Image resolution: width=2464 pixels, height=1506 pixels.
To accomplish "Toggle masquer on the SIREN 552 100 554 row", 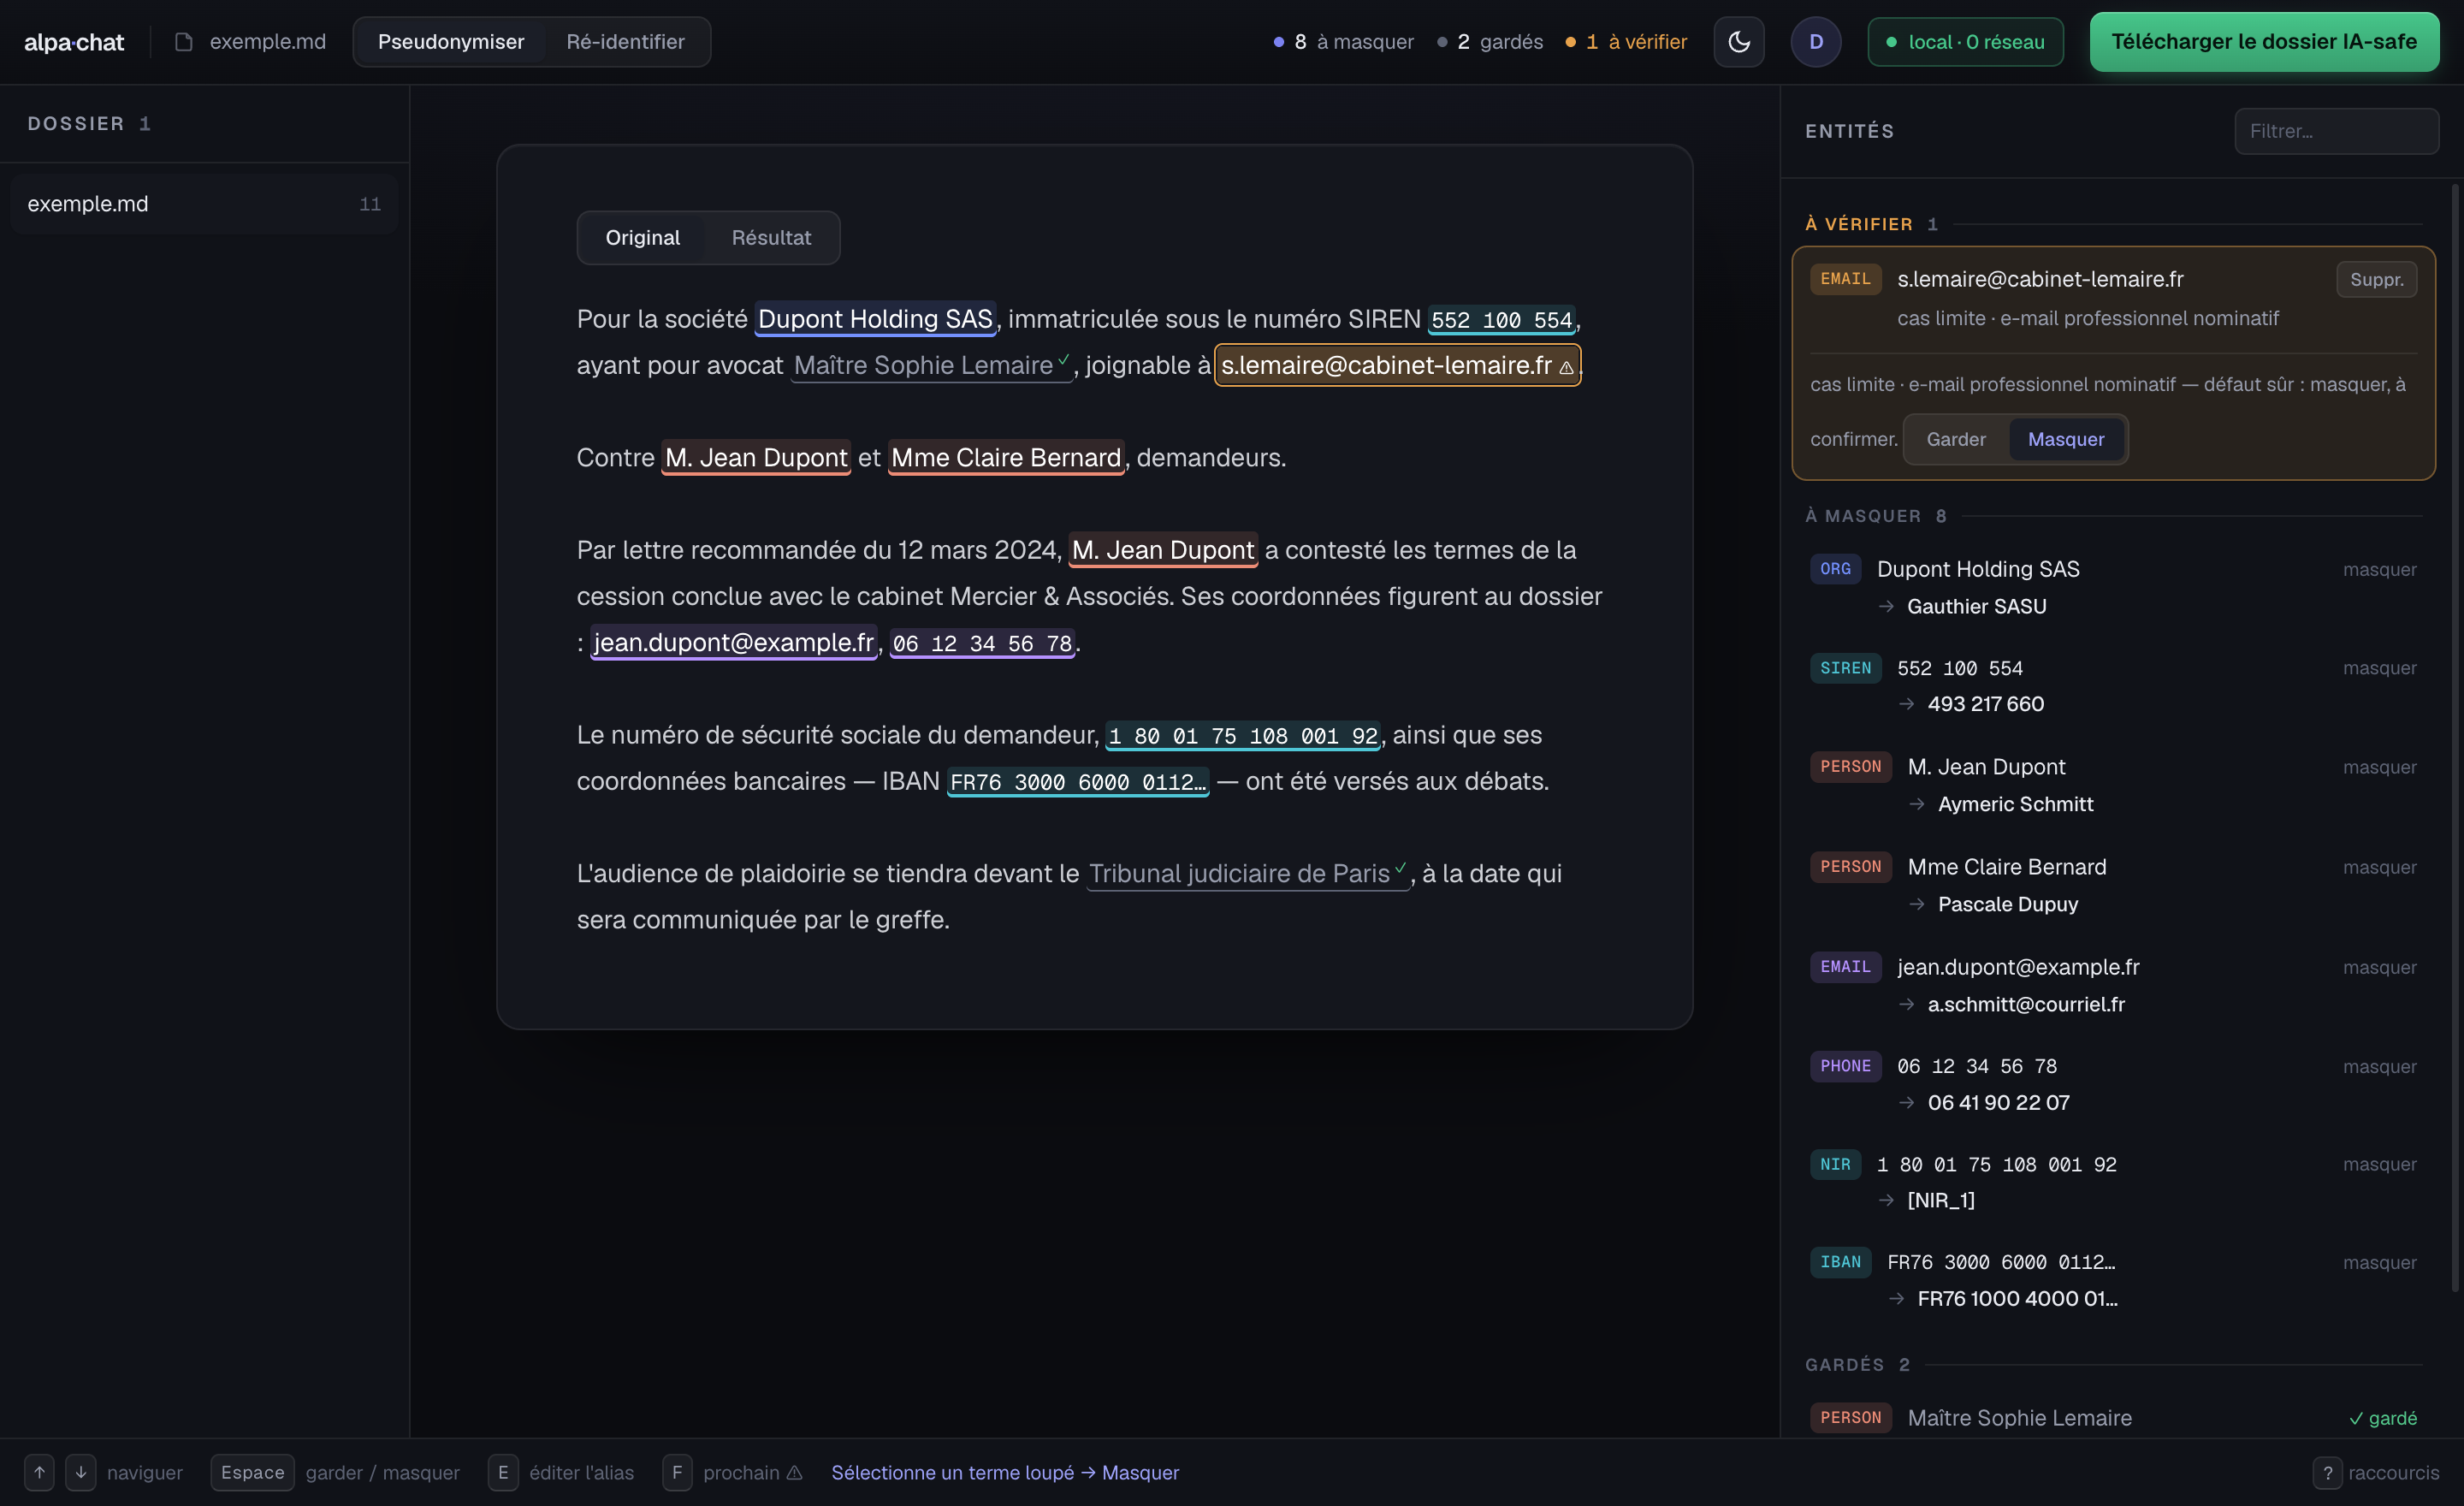I will tap(2379, 668).
